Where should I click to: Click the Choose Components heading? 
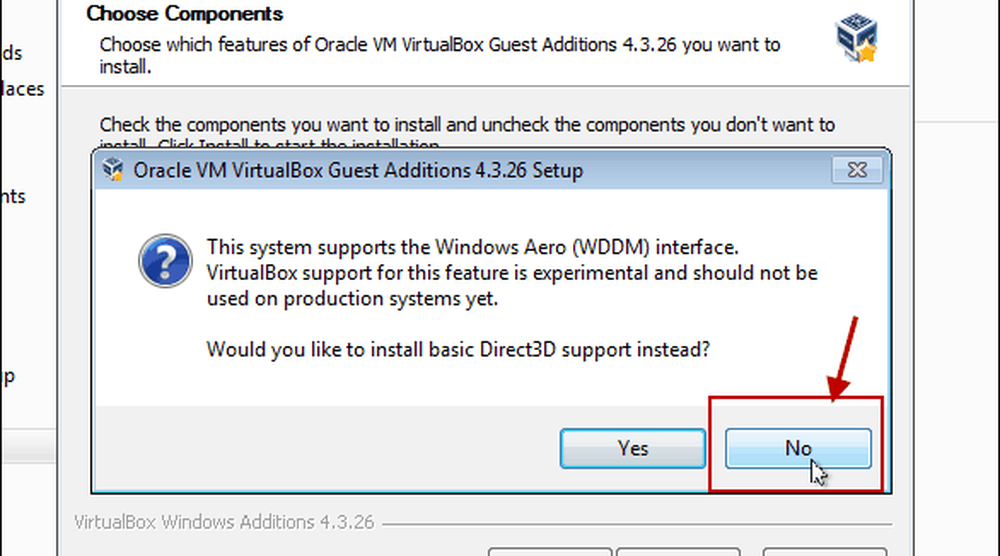[184, 13]
